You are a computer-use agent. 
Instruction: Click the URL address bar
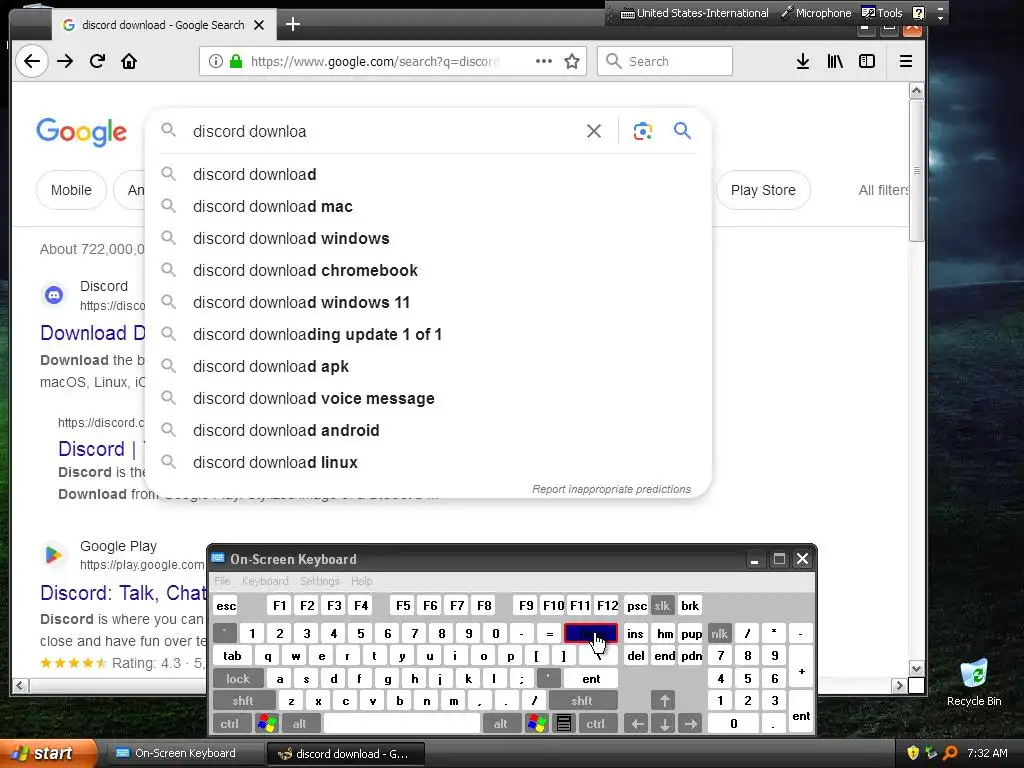tap(374, 61)
